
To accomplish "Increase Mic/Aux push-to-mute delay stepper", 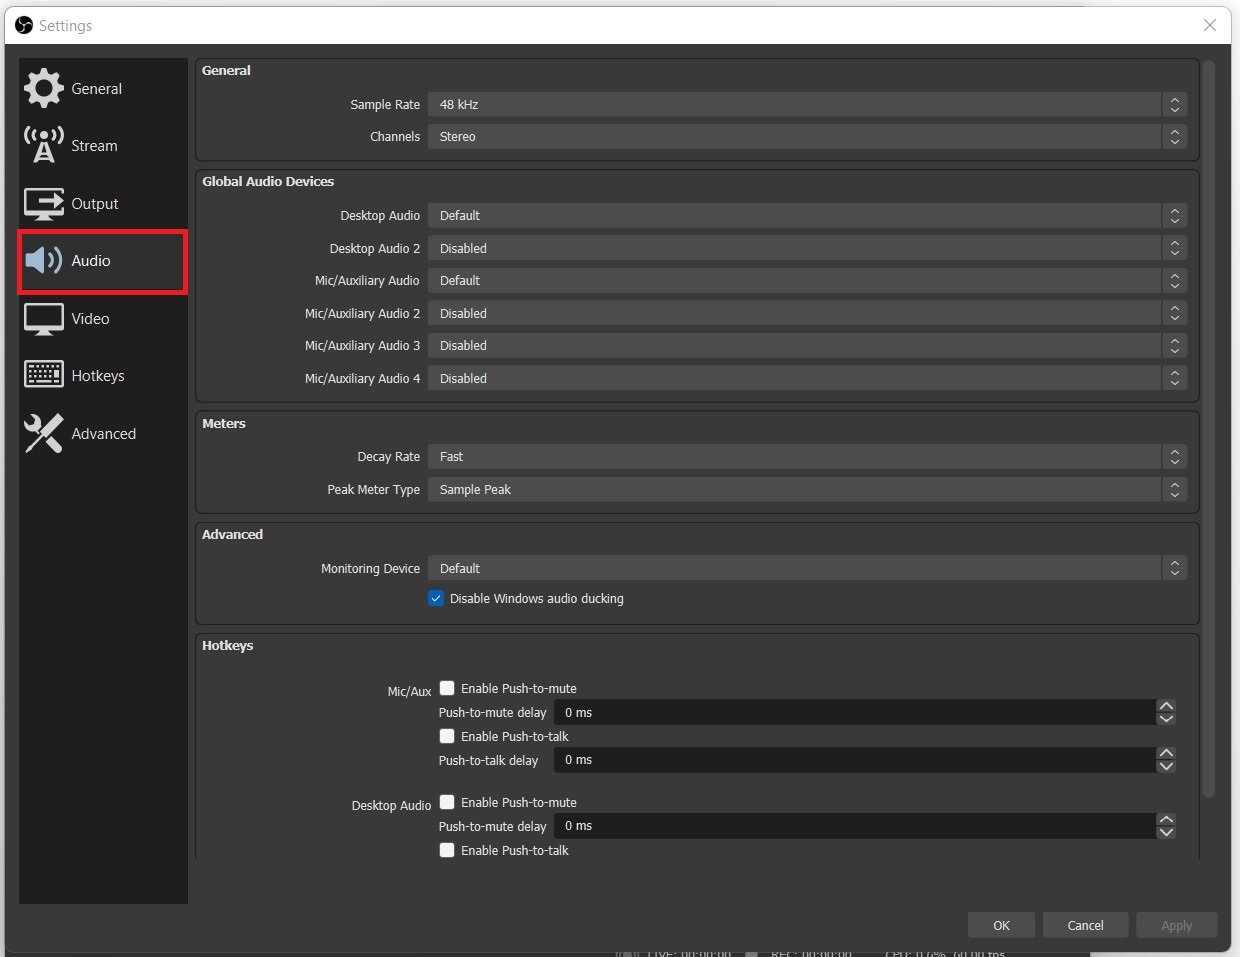I will [x=1166, y=706].
